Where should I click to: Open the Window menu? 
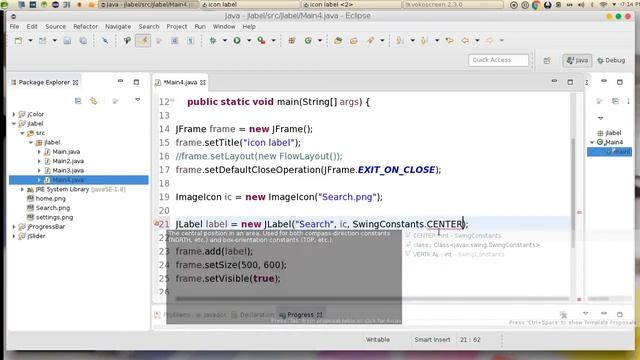[224, 27]
